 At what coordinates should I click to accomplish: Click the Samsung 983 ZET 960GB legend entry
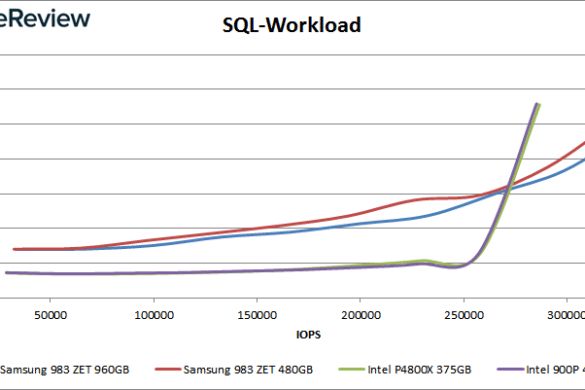[64, 369]
